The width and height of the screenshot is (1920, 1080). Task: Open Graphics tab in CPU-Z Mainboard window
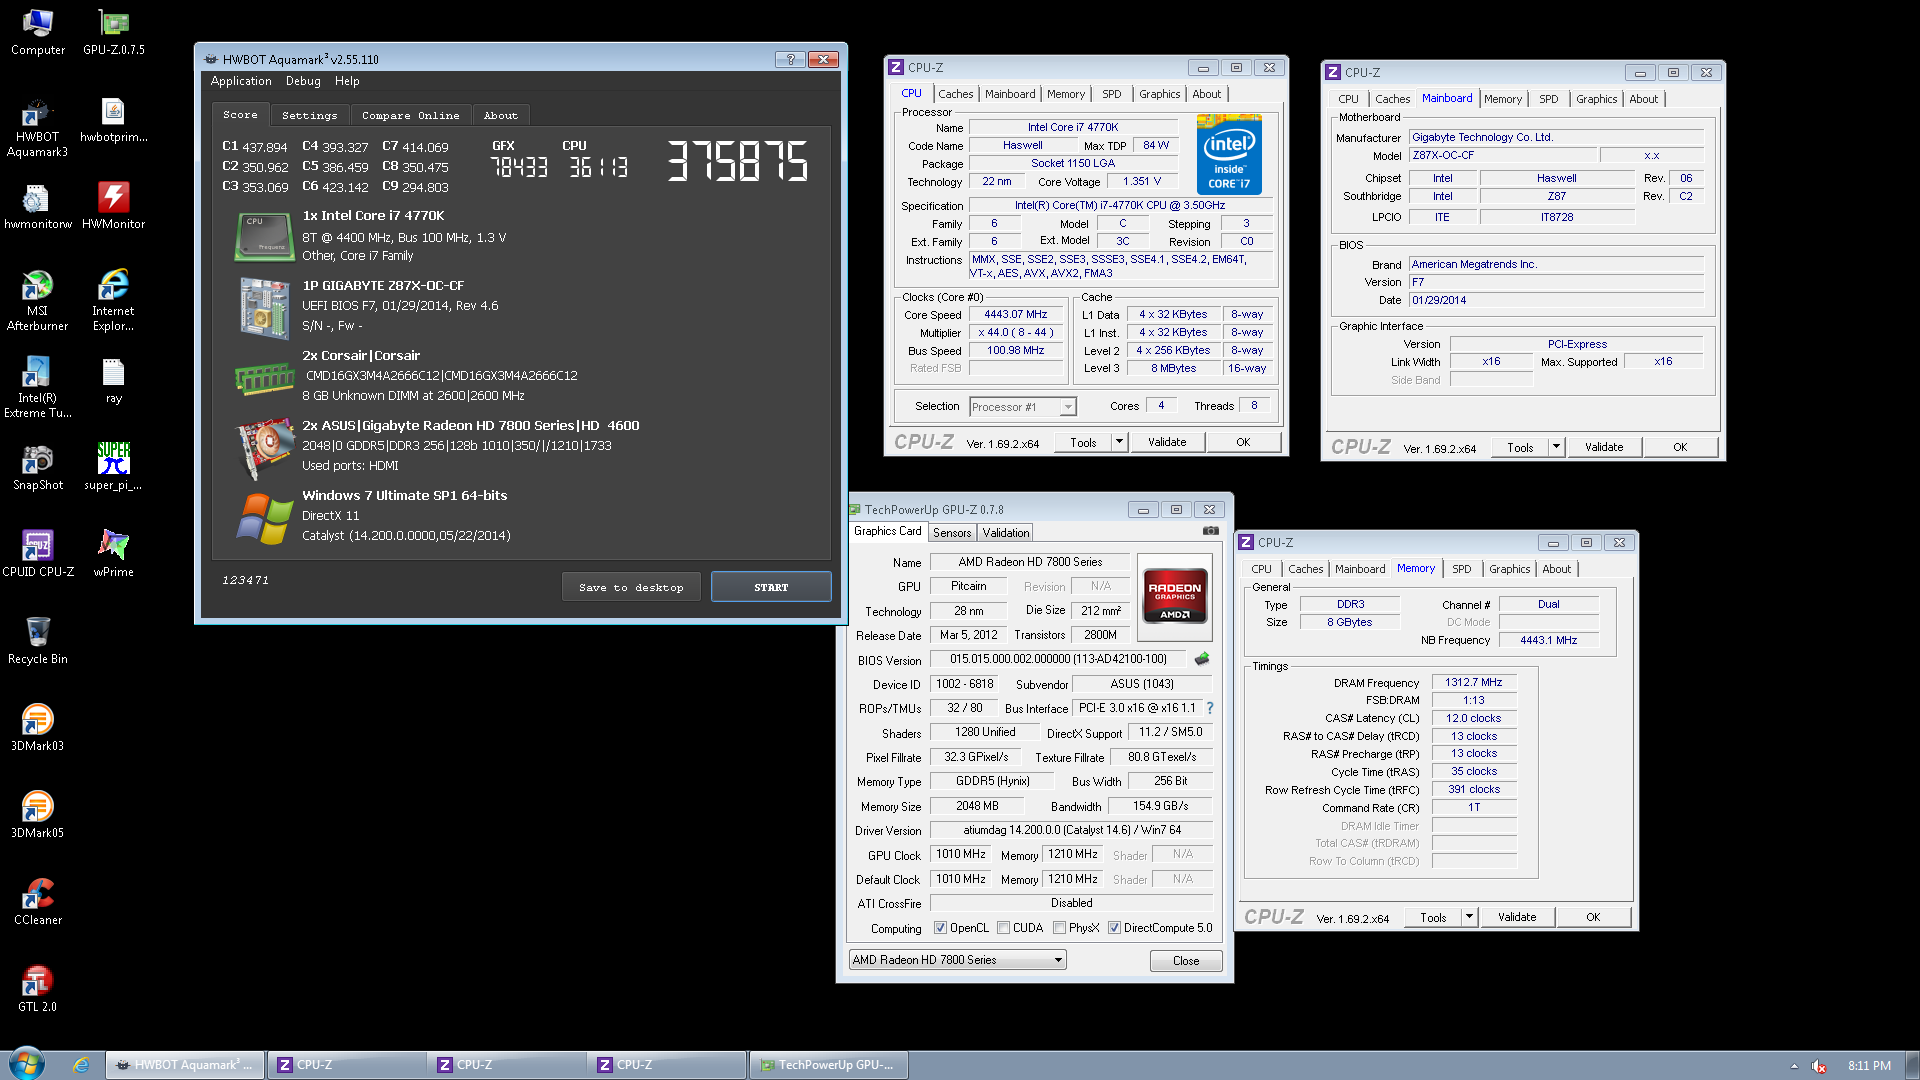[x=1596, y=99]
